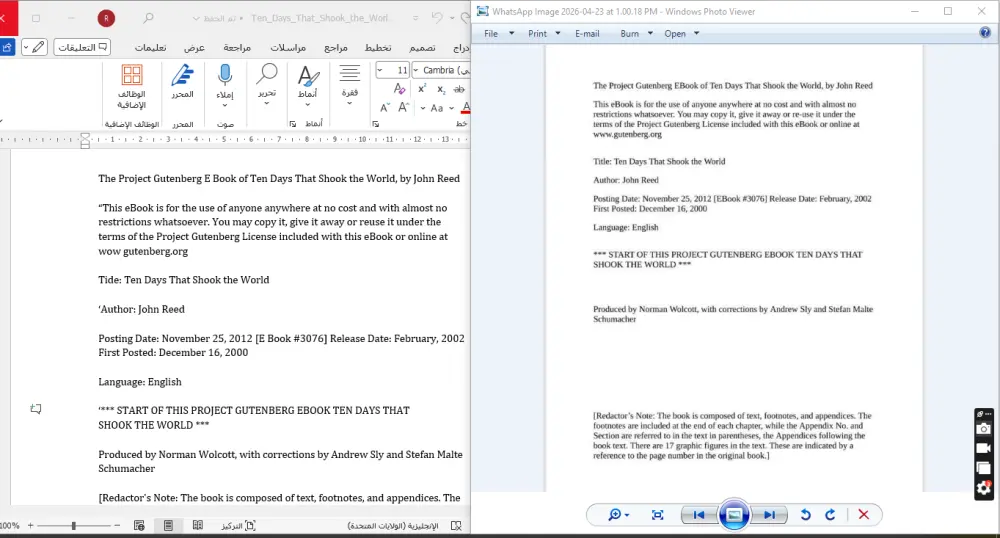Click the video recorder icon in the side overlay
Screen dimensions: 1000x538
pos(983,449)
